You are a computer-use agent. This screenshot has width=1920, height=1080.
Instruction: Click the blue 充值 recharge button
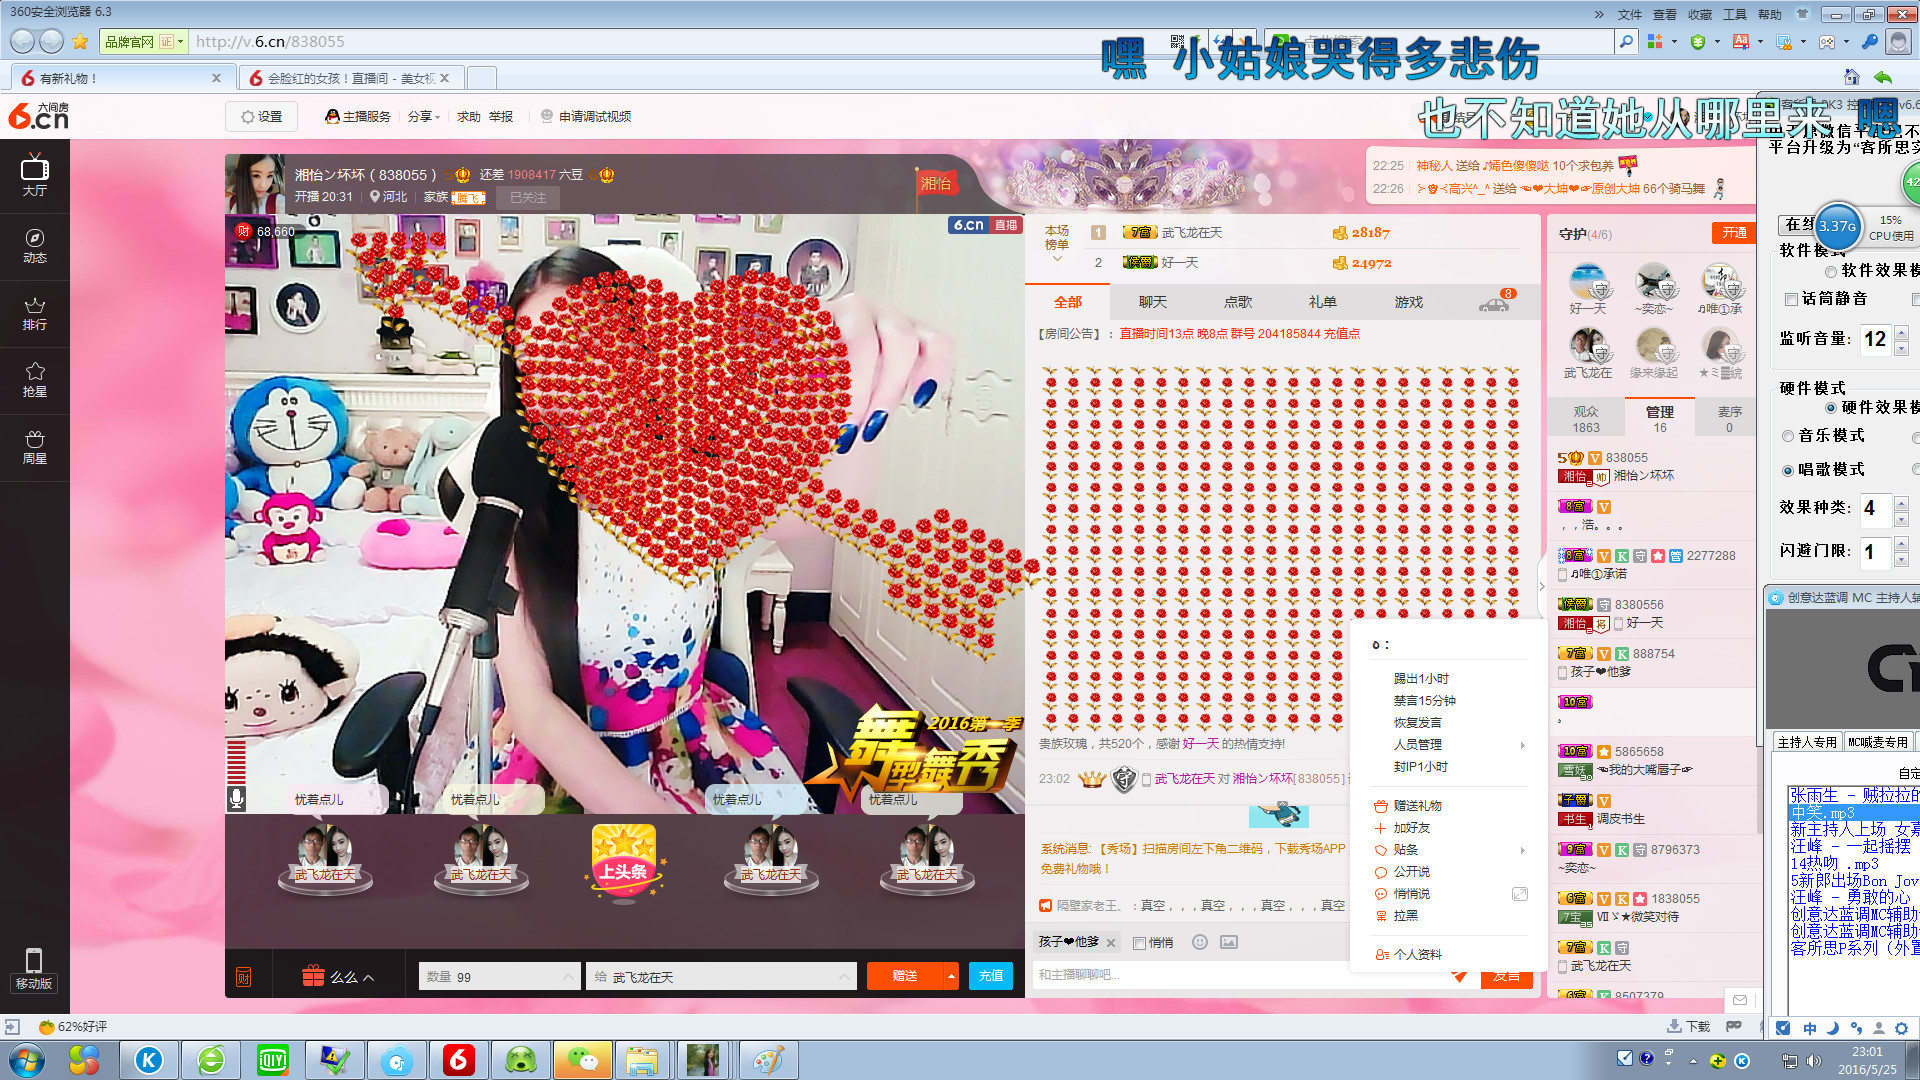(991, 976)
